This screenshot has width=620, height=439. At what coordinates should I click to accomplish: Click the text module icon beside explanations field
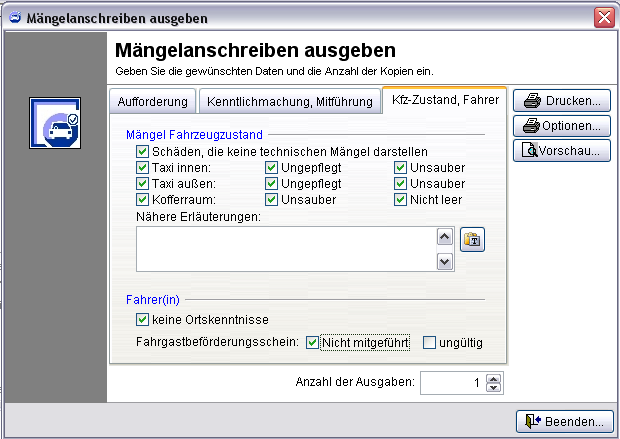472,239
